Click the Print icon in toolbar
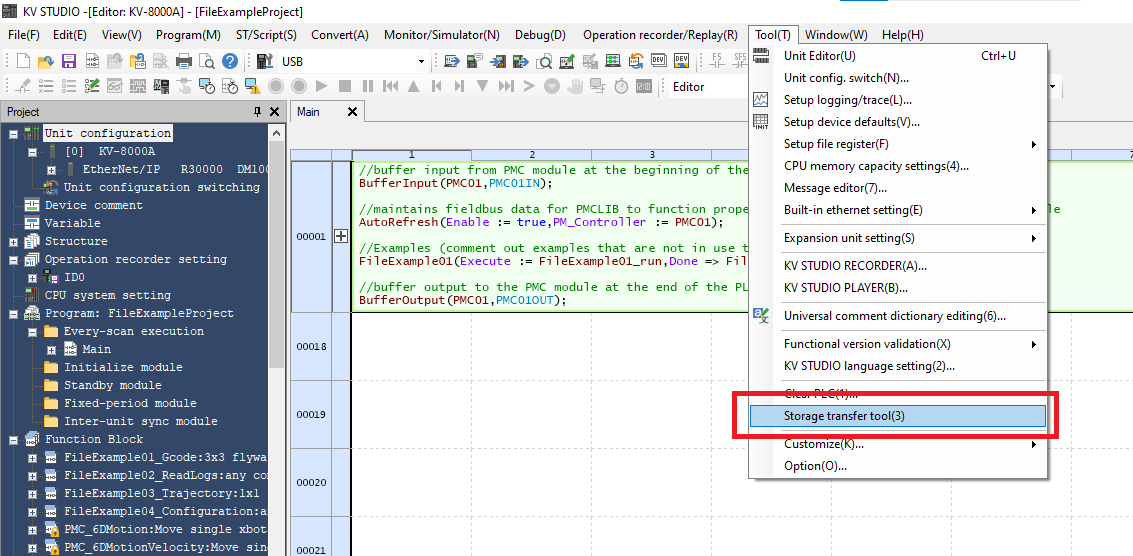1133x556 pixels. coord(183,62)
